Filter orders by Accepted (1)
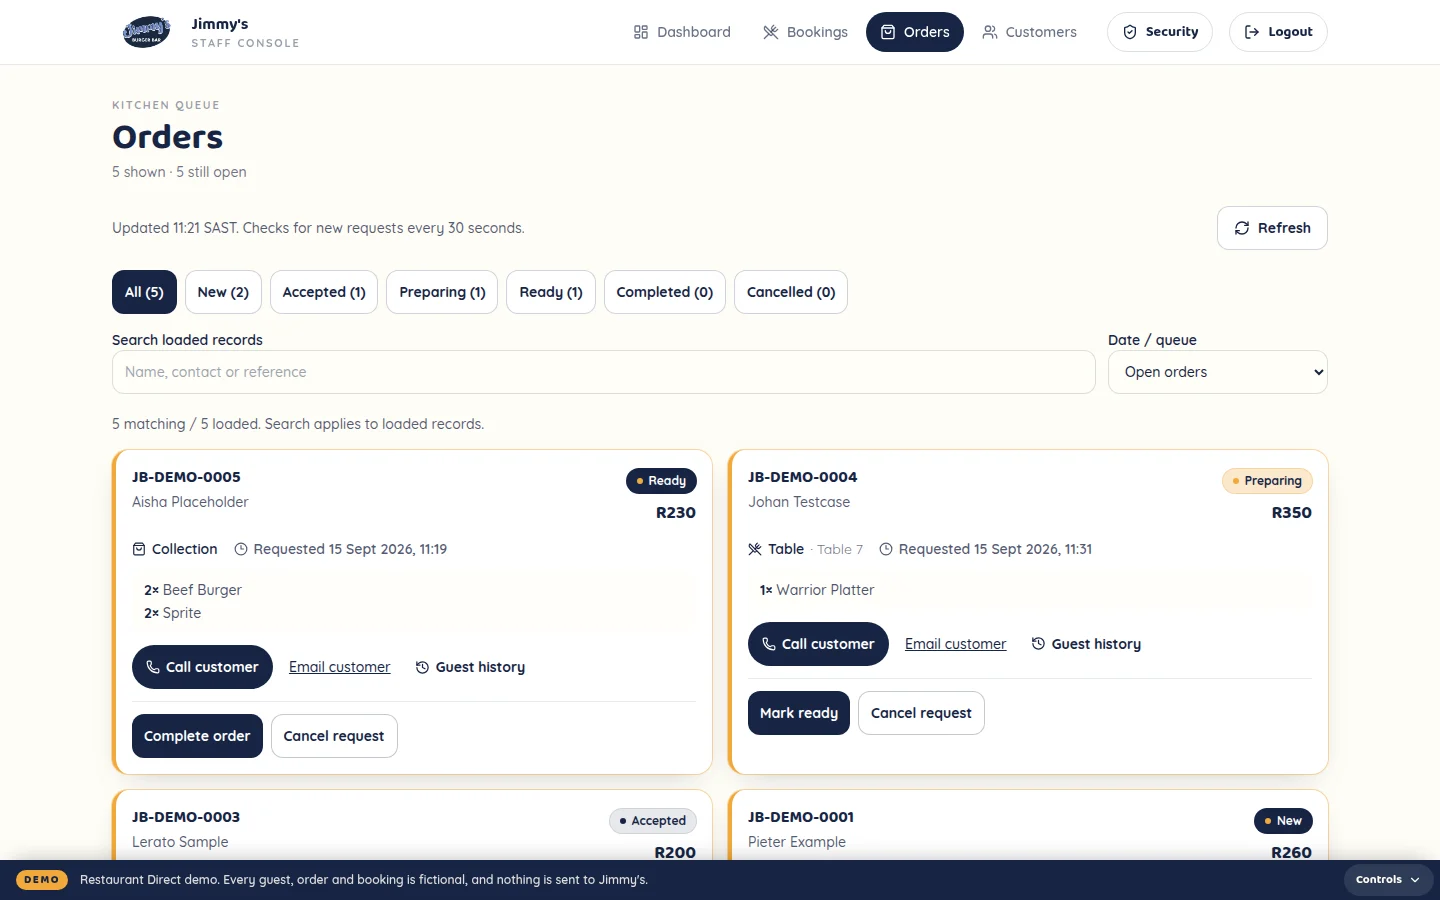Screen dimensions: 1440x900 click(x=324, y=292)
